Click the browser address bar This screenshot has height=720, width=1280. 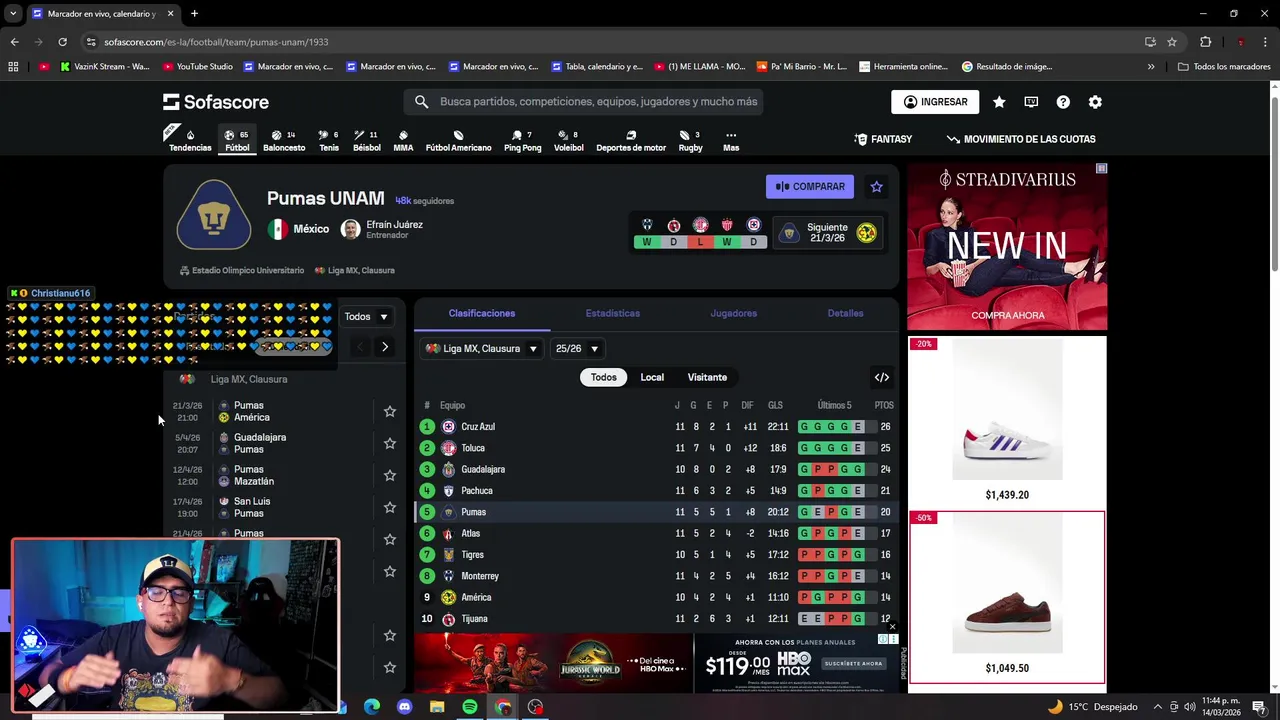600,42
